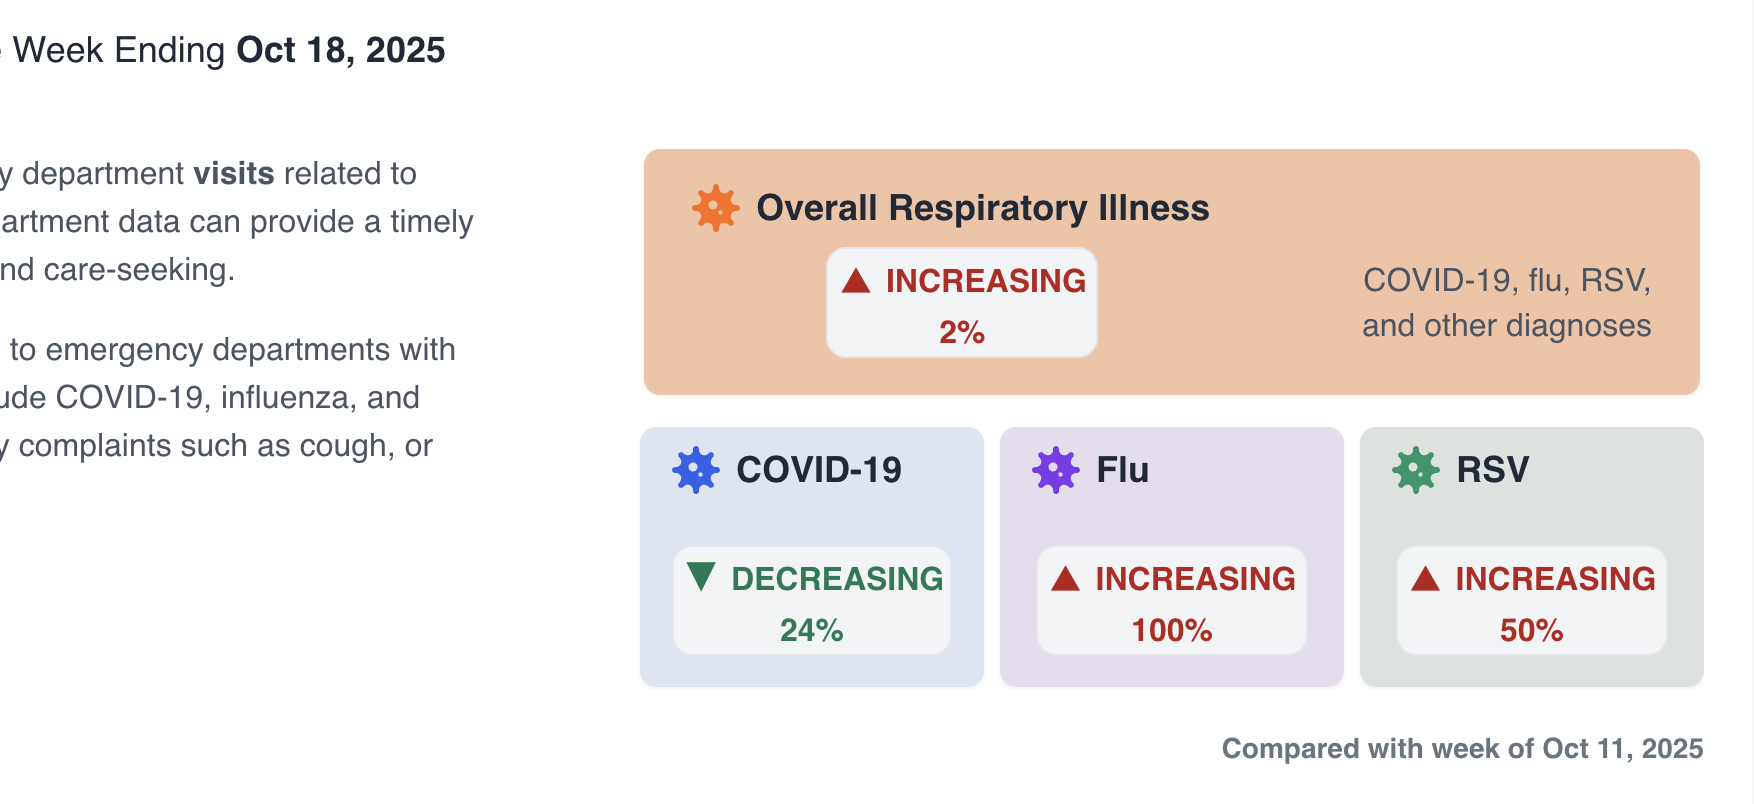This screenshot has height=804, width=1754.
Task: Click the red up triangle in the Overall badge
Action: 856,281
